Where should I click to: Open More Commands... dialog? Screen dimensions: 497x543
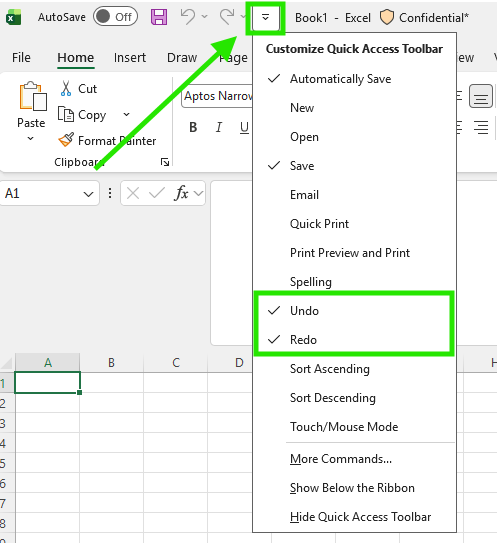coord(354,459)
